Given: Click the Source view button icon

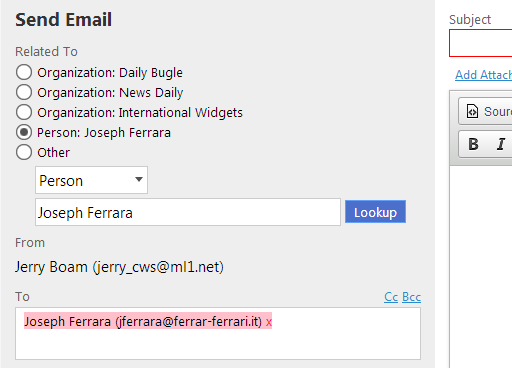Looking at the screenshot, I should pos(472,112).
